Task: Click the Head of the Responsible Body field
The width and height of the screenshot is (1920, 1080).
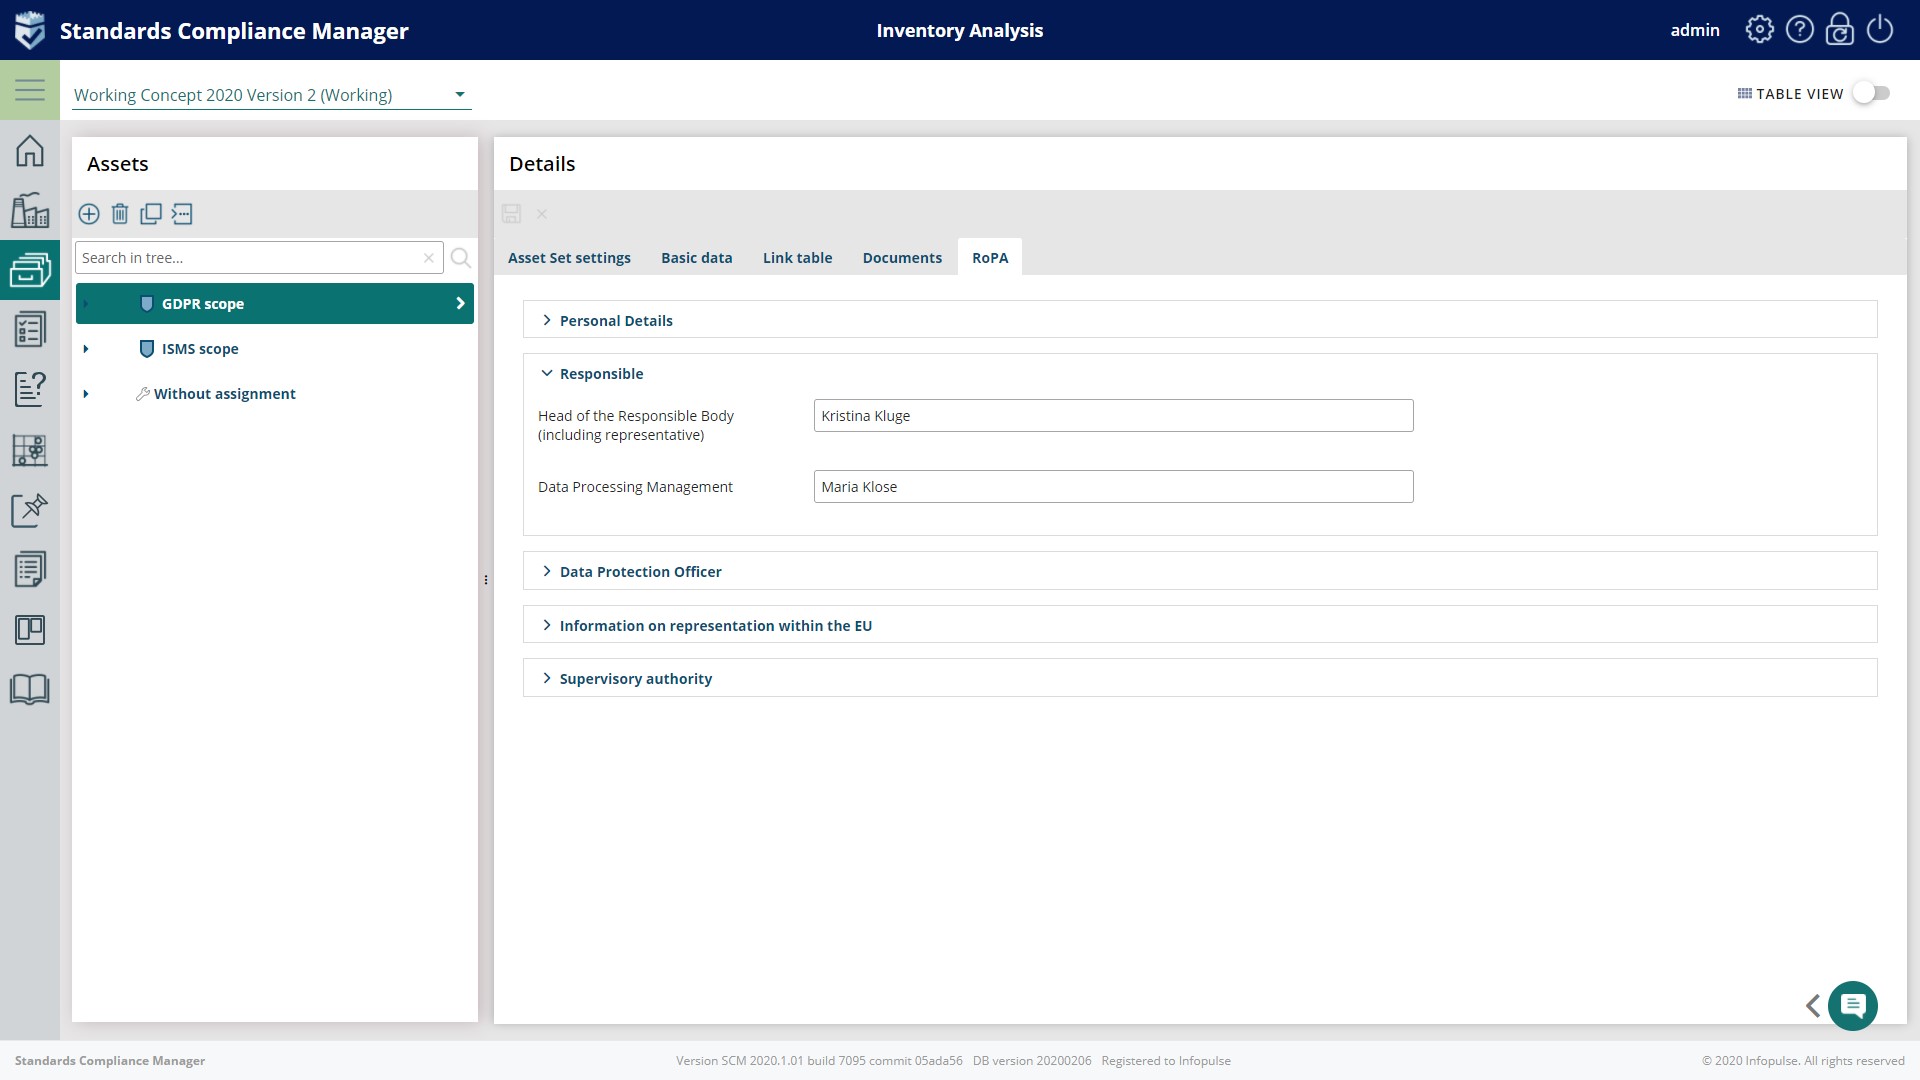Action: click(1113, 416)
